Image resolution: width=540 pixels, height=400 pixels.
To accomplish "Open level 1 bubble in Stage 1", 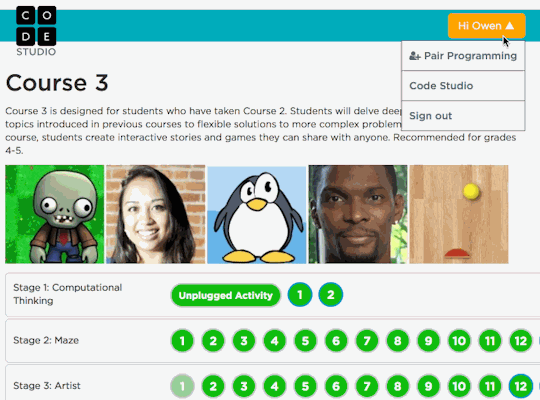I will click(300, 295).
